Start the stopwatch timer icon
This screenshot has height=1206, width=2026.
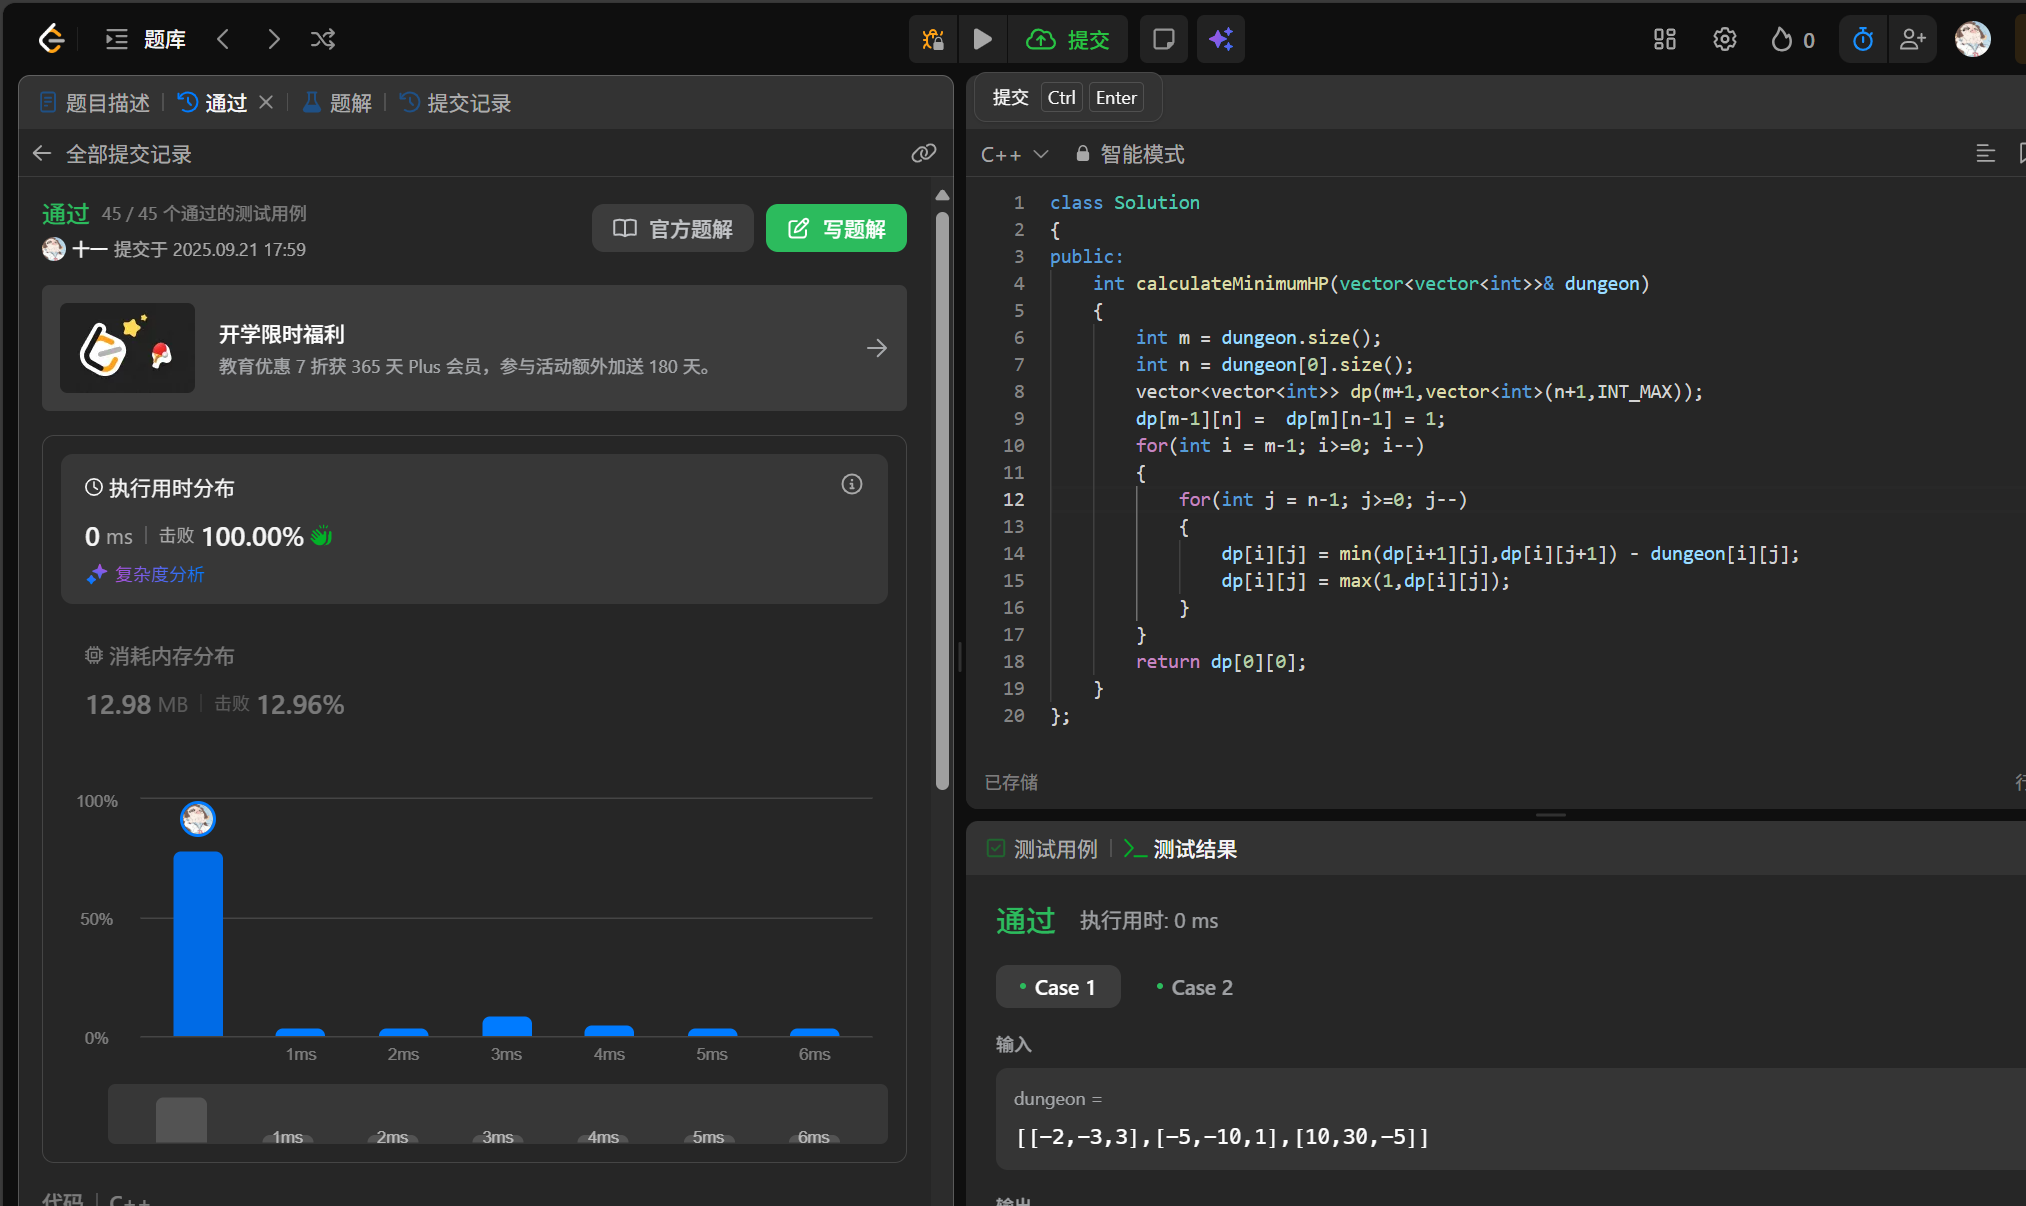click(x=1862, y=39)
